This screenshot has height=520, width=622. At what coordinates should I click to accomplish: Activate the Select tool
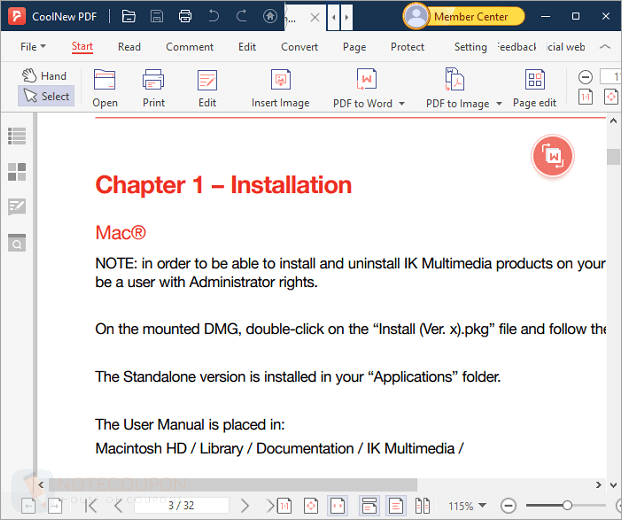46,96
